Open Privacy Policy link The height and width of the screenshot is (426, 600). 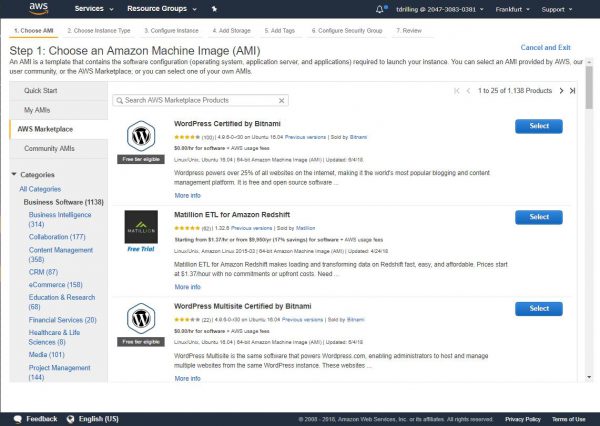pyautogui.click(x=523, y=419)
